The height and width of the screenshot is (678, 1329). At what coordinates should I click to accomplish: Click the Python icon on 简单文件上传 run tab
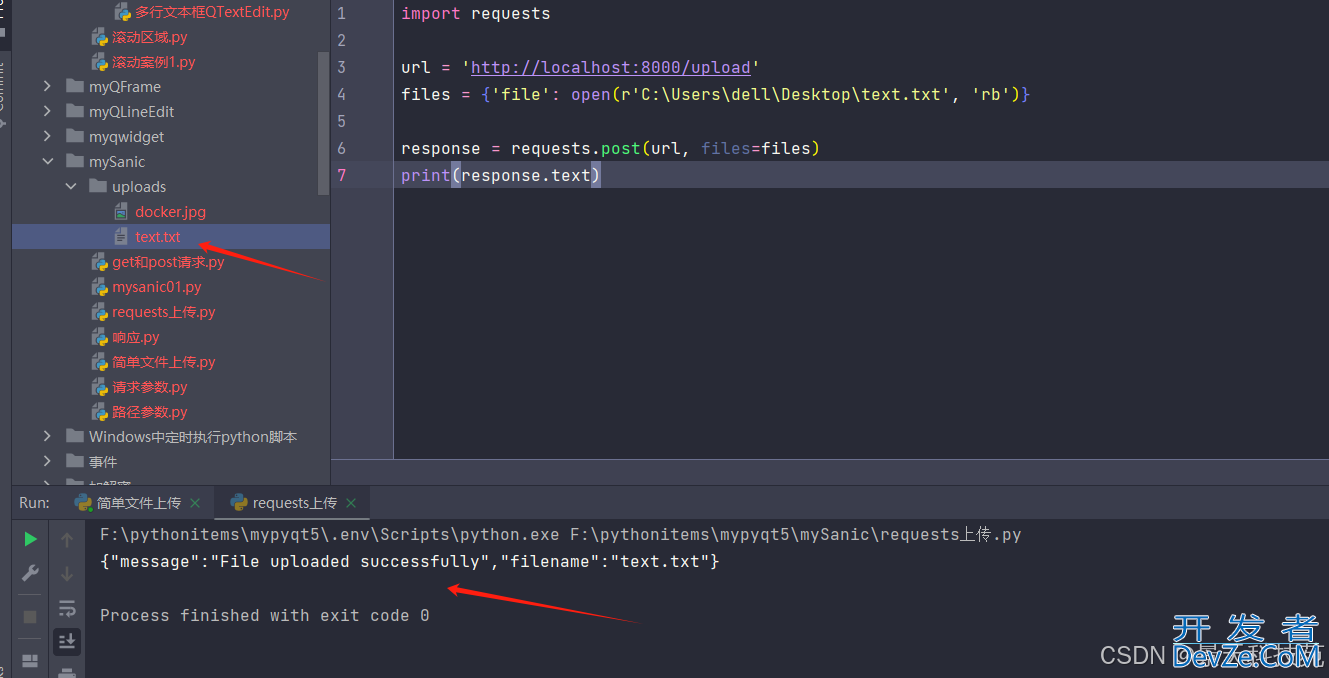click(83, 503)
